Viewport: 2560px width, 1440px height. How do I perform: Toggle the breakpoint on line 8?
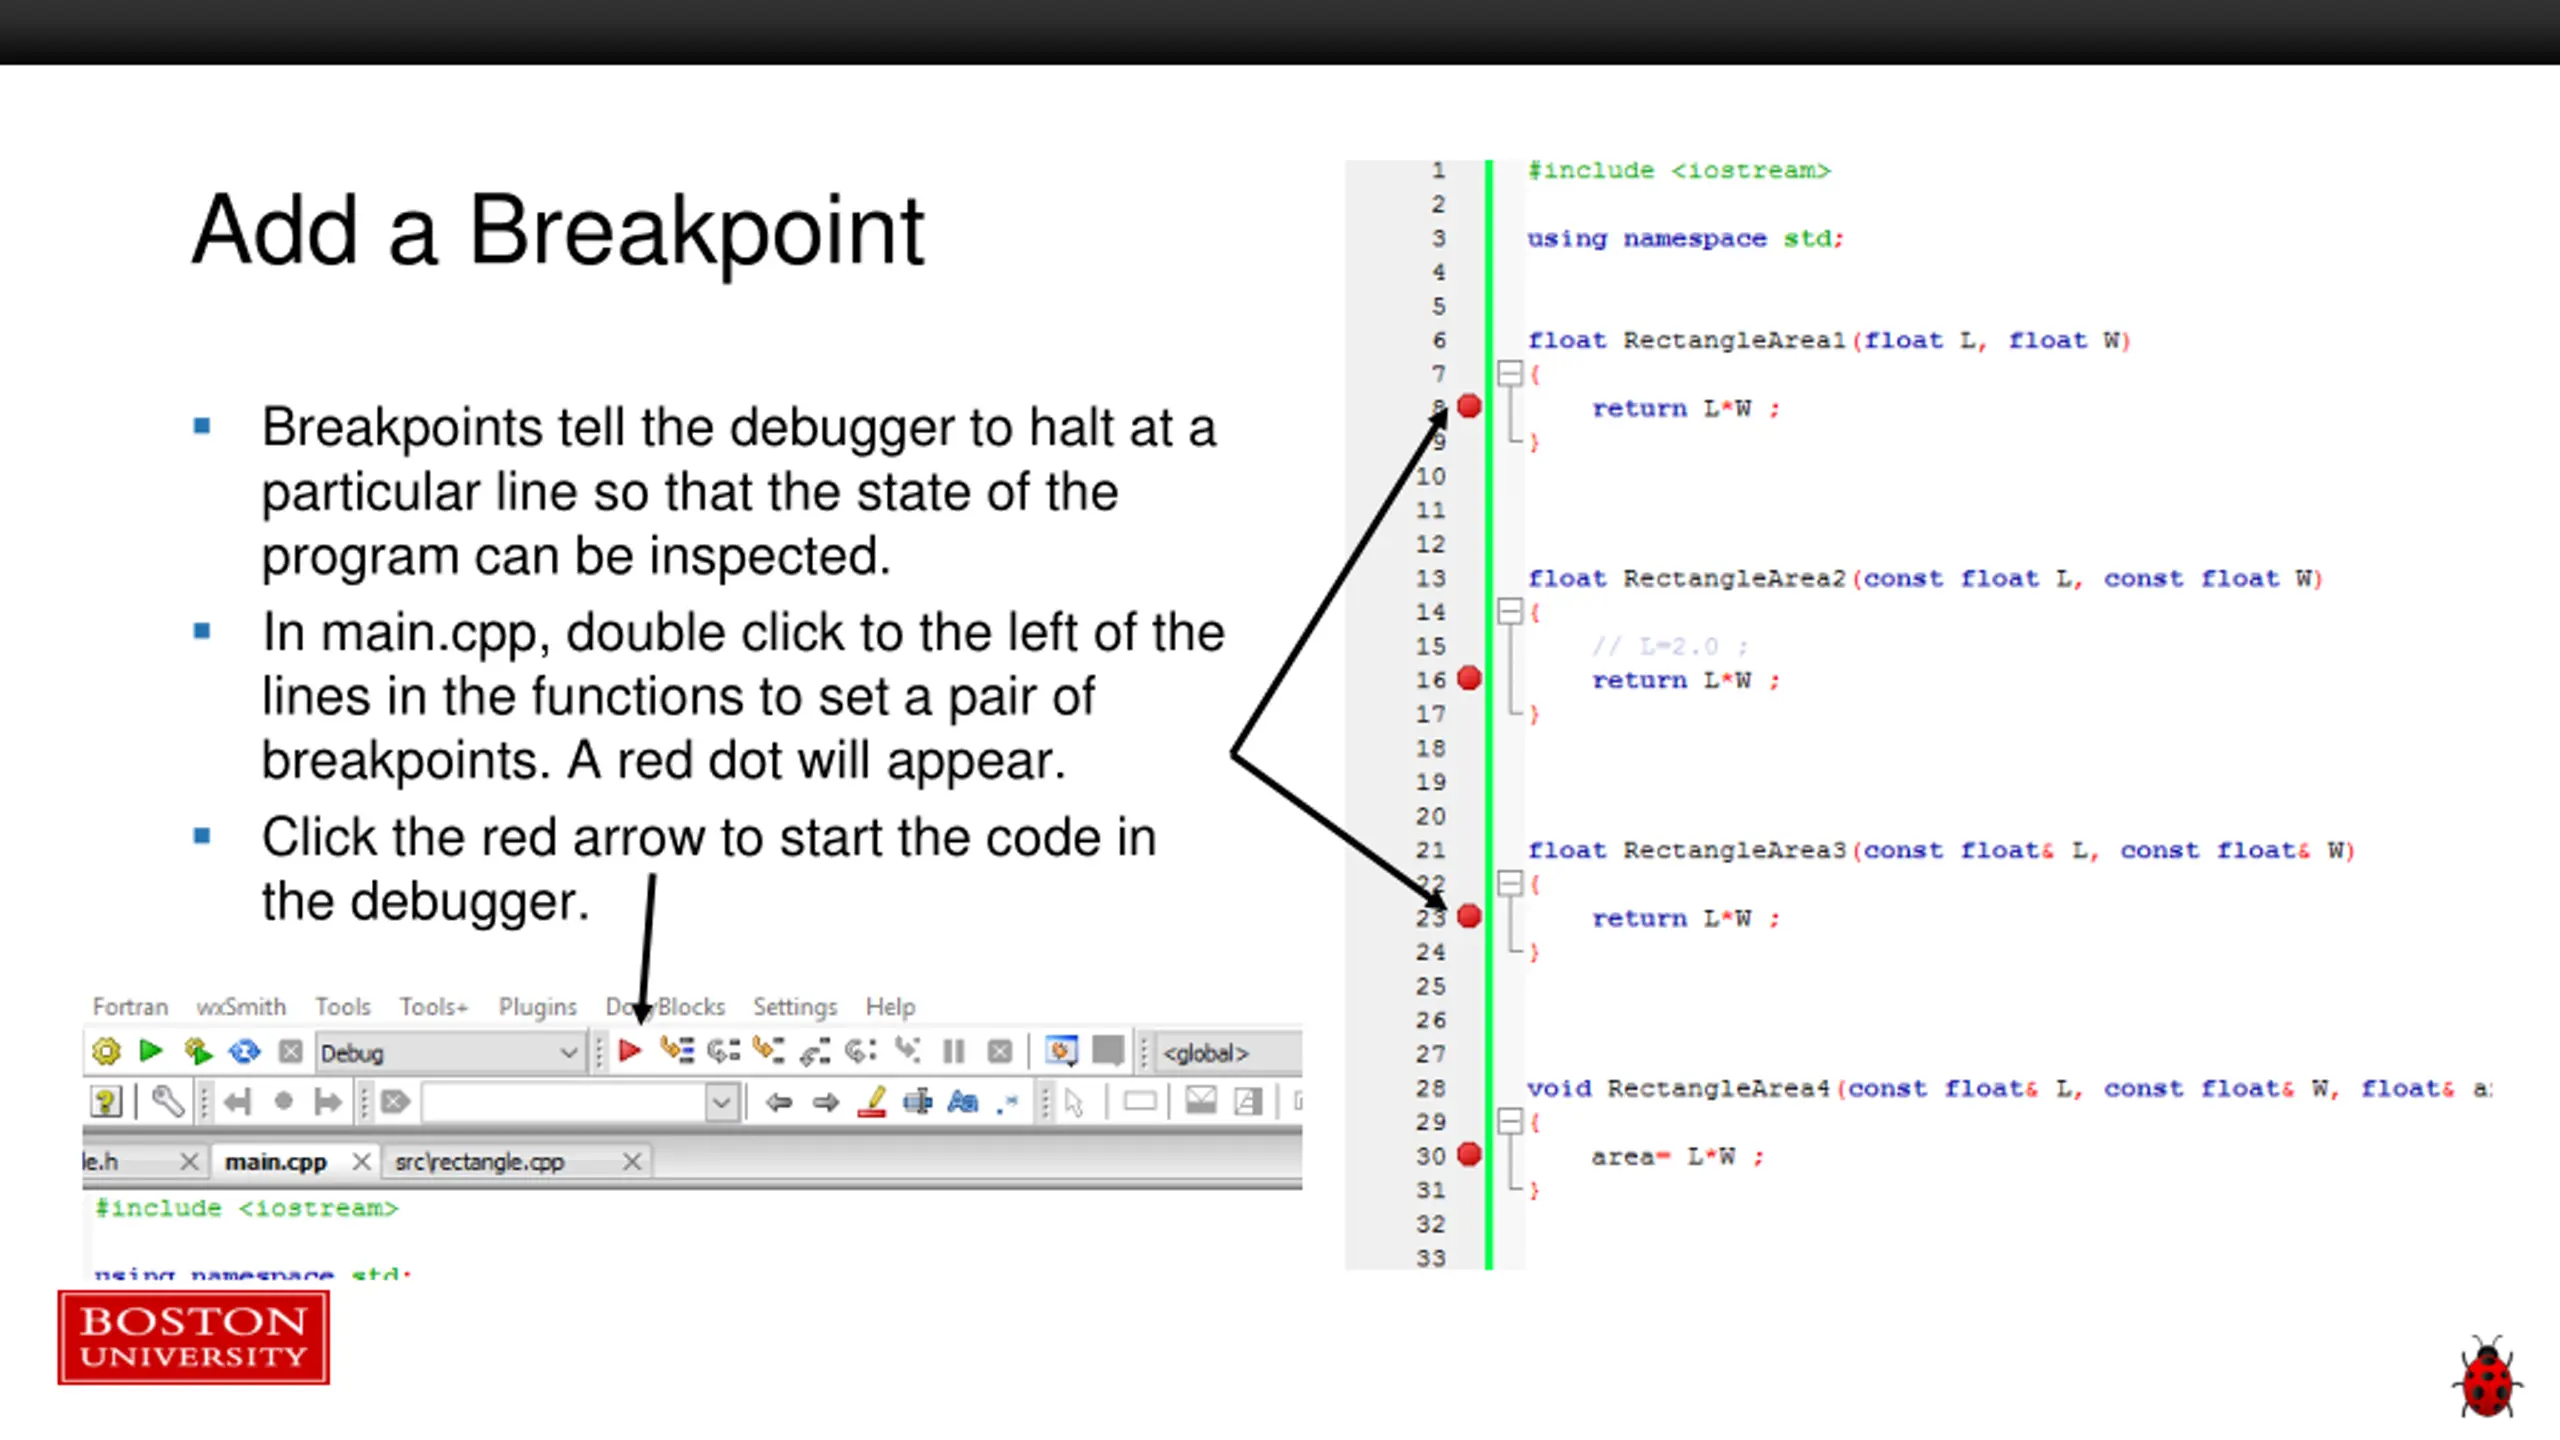1469,407
